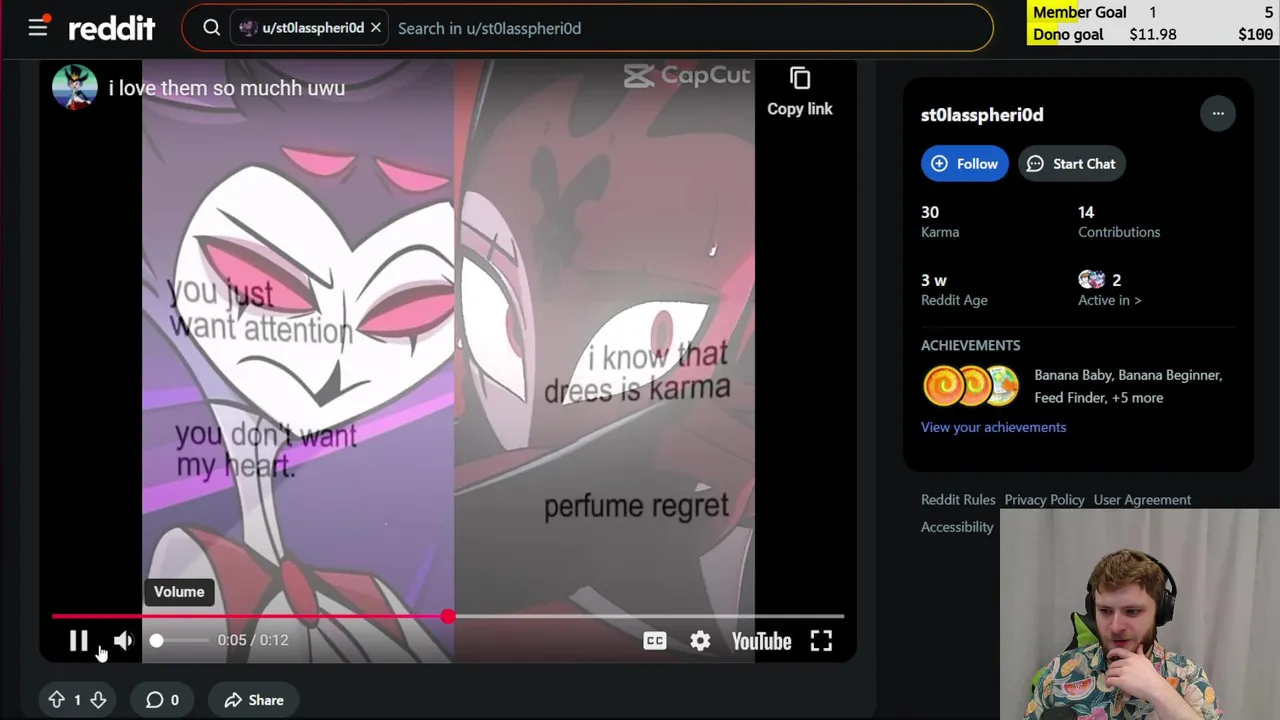The image size is (1280, 720).
Task: Share the post
Action: pyautogui.click(x=254, y=700)
